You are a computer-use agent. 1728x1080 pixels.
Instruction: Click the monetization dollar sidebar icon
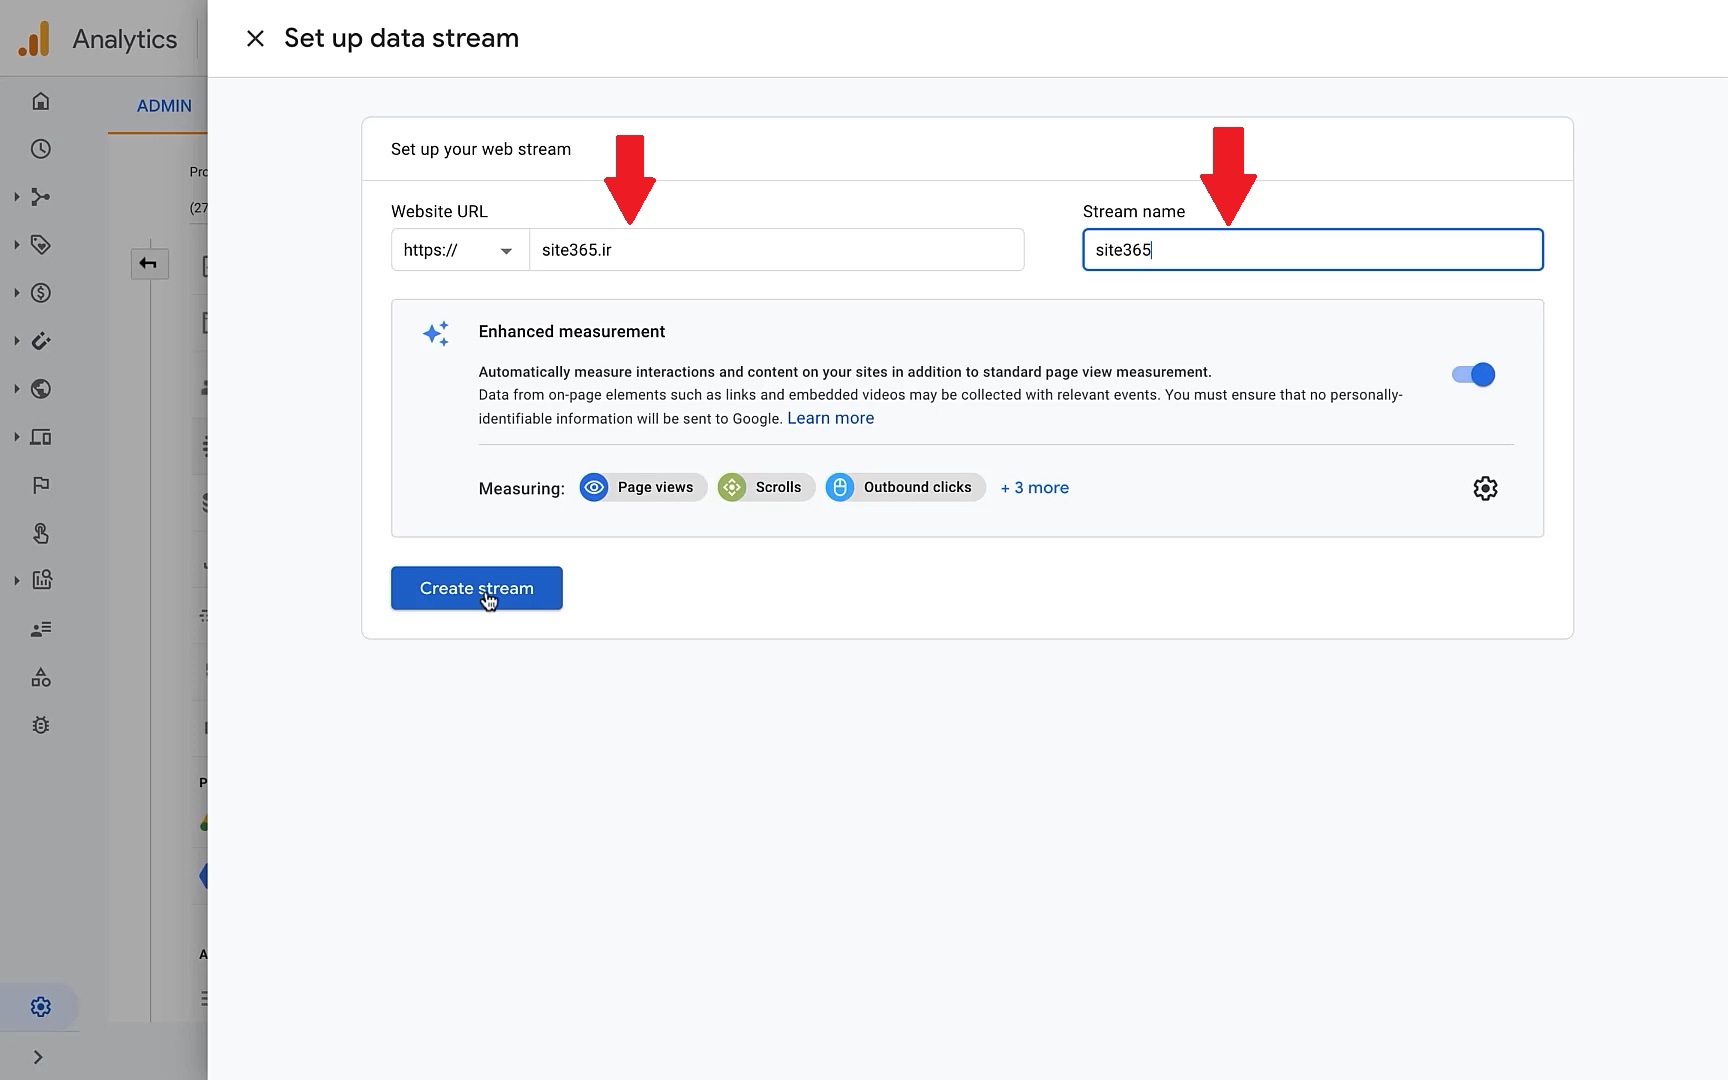click(40, 293)
